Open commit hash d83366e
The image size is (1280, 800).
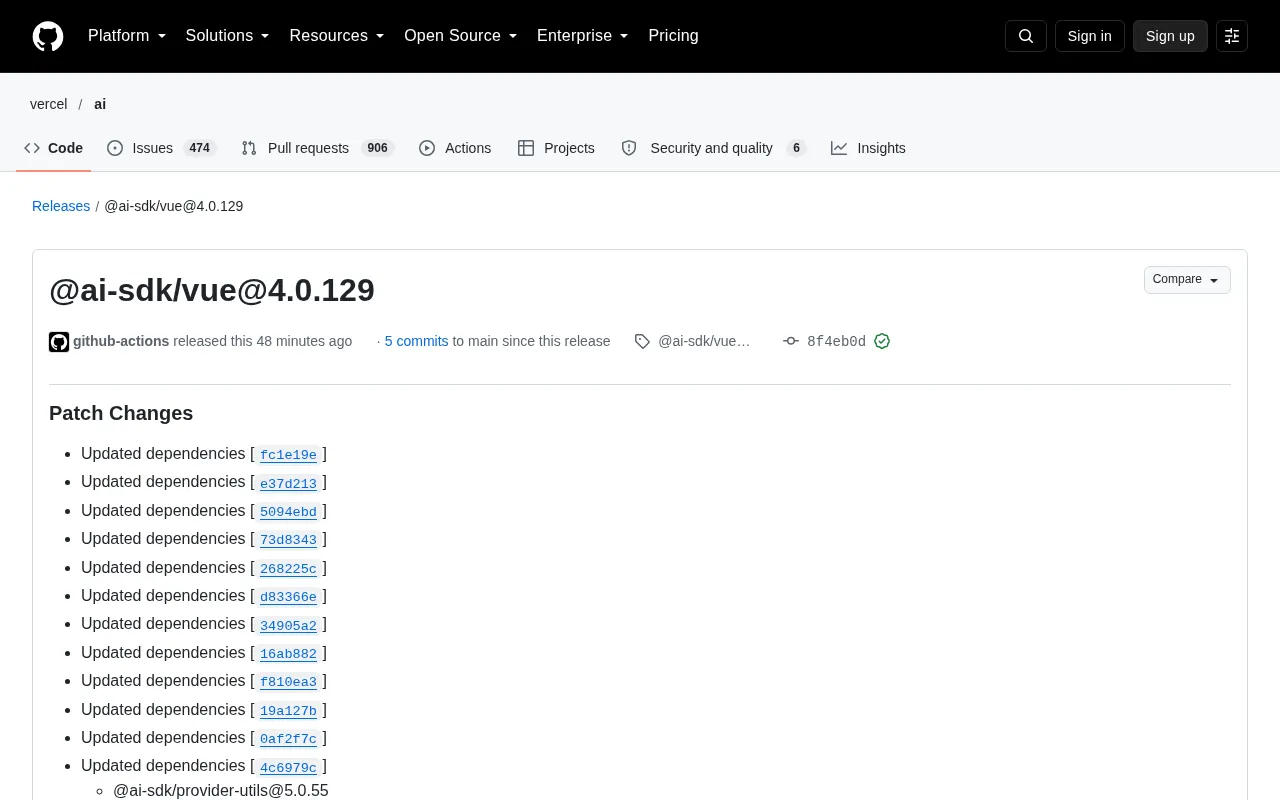tap(288, 597)
